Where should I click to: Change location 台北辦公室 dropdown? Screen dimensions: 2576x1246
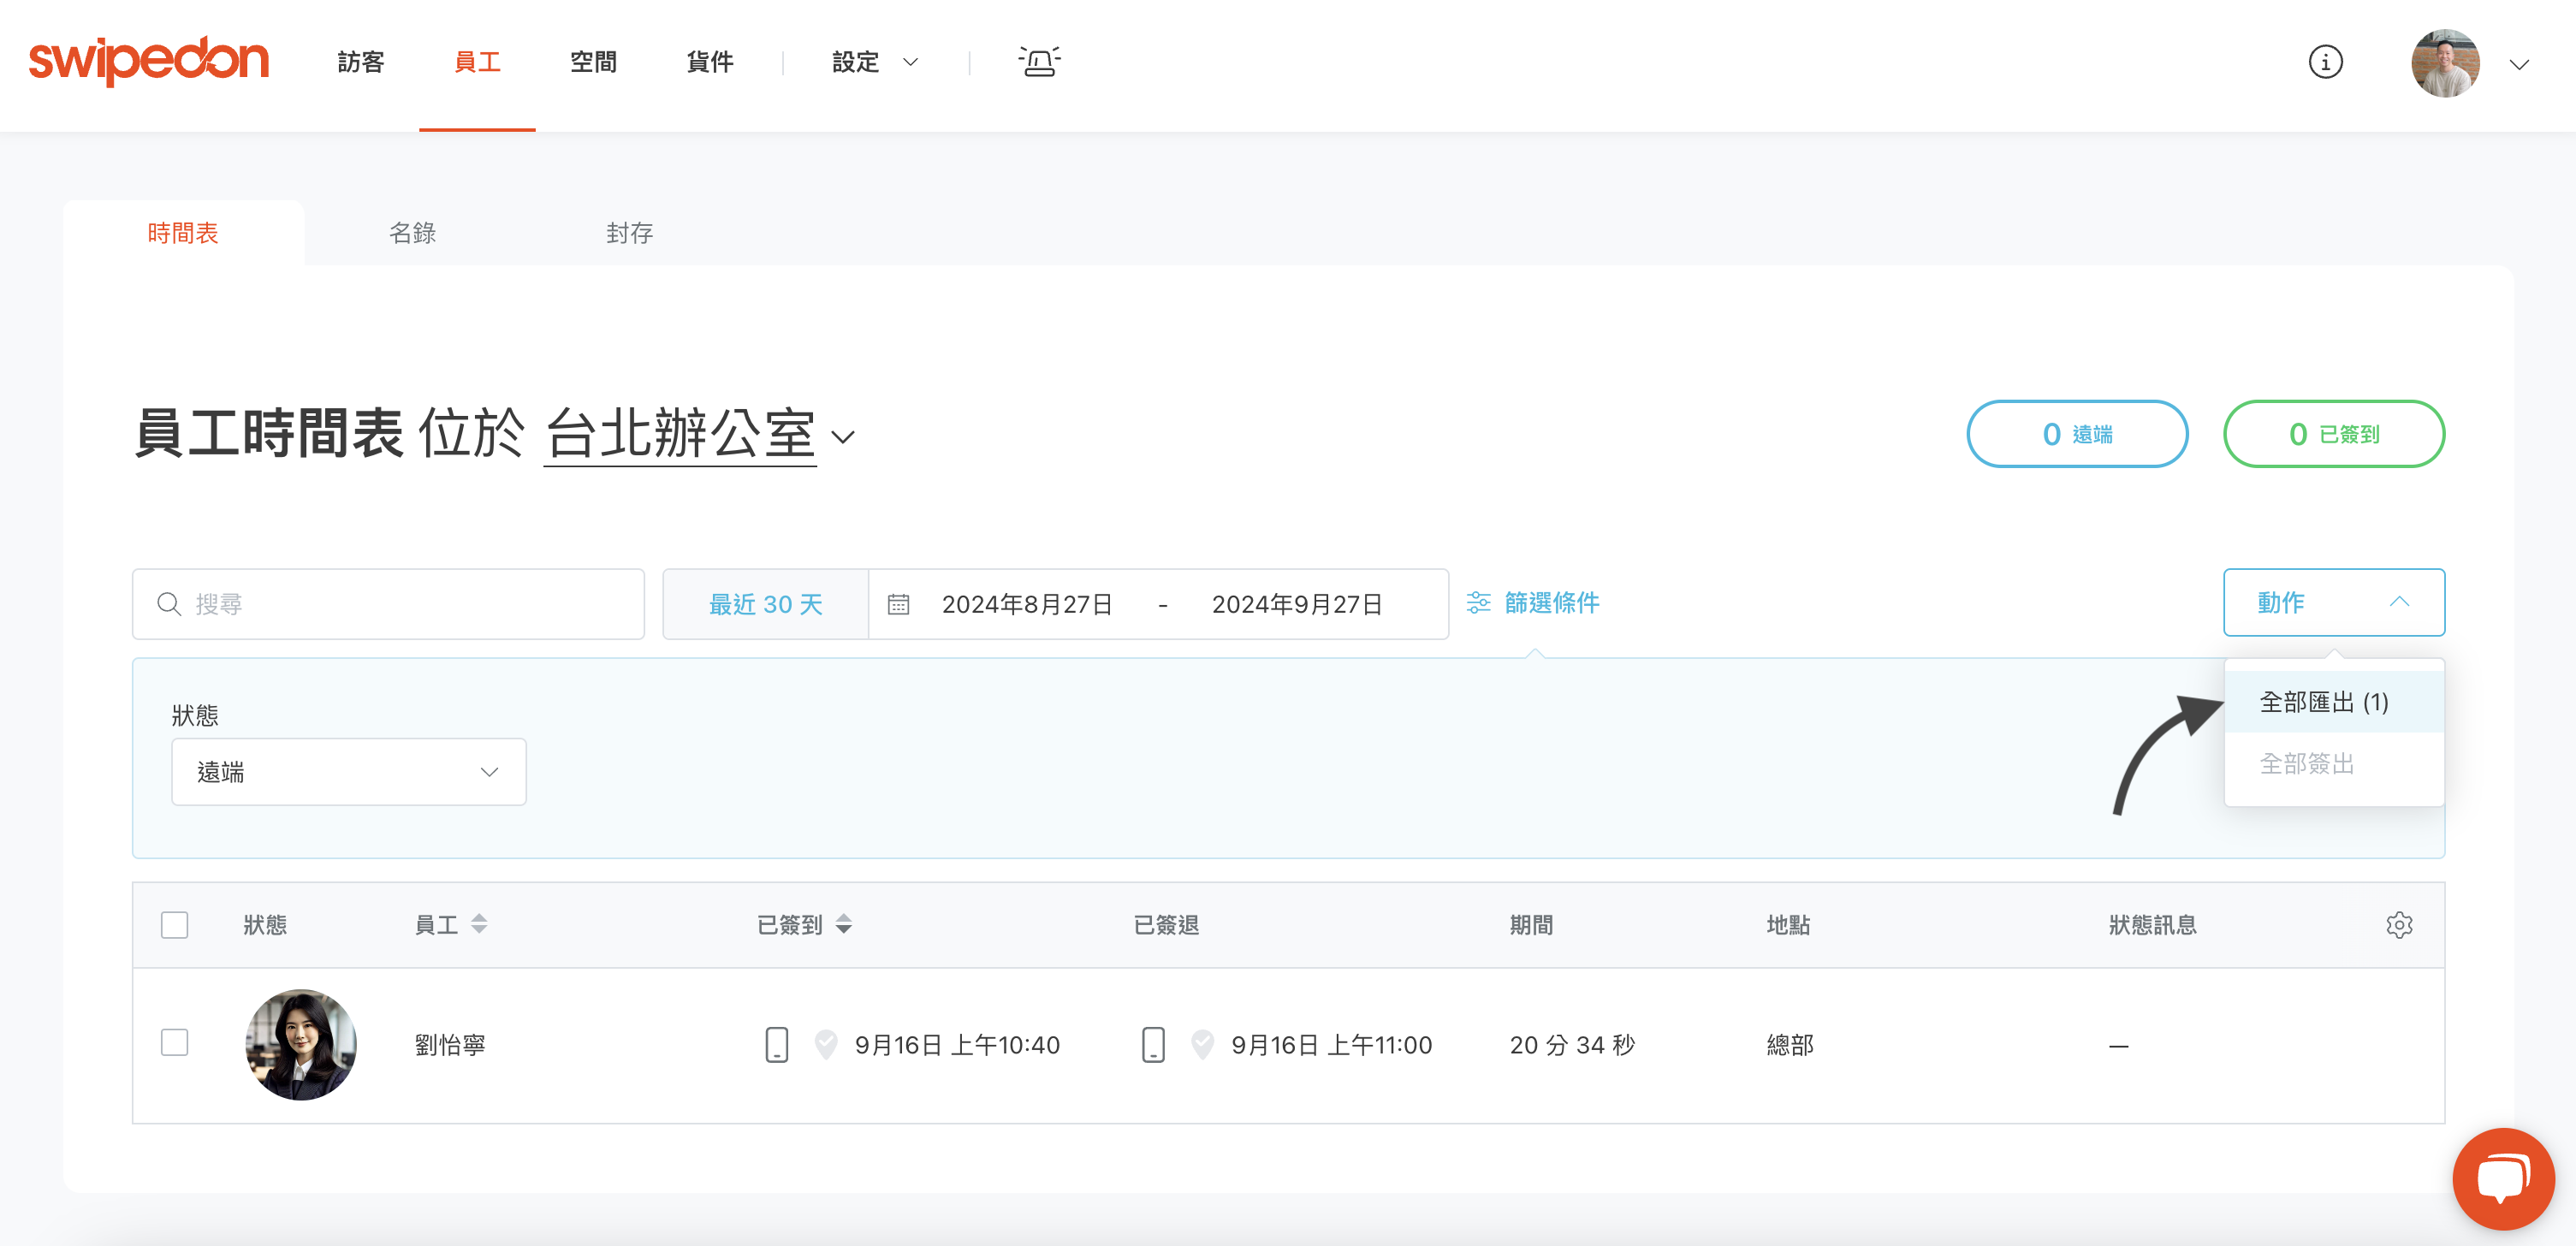[699, 434]
